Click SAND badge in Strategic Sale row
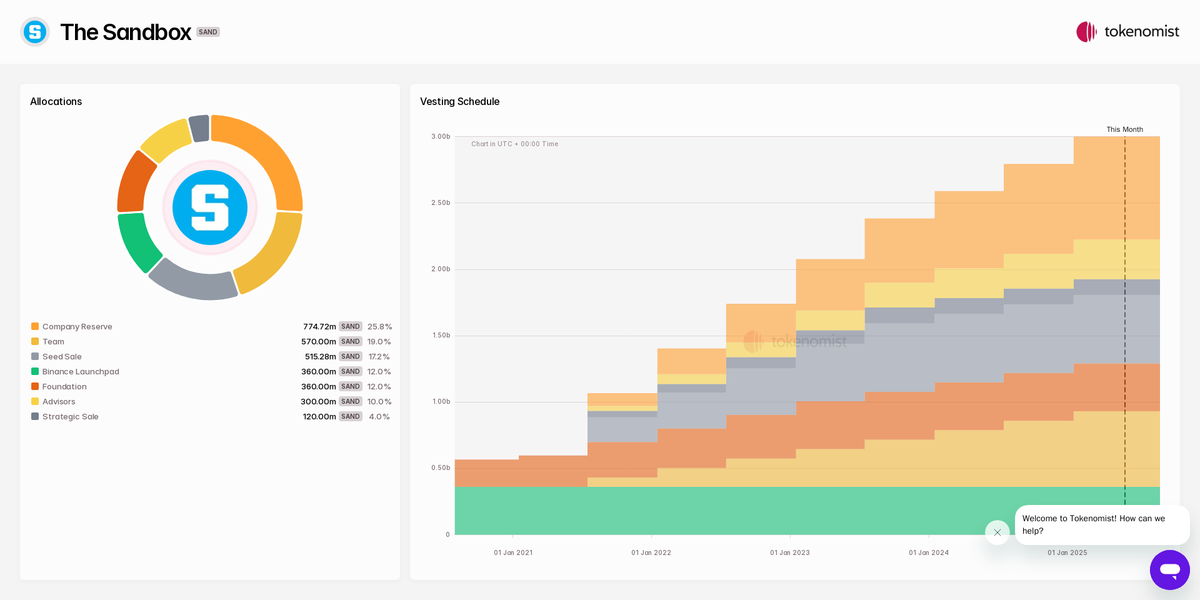 350,416
